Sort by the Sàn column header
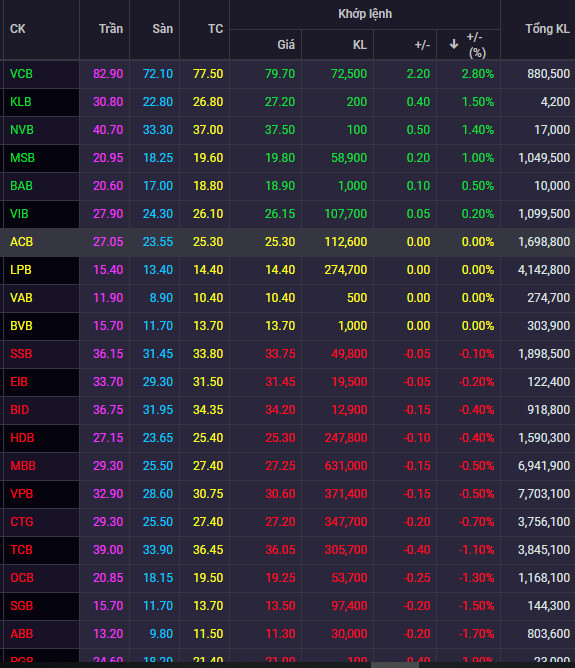This screenshot has width=575, height=668. point(162,29)
